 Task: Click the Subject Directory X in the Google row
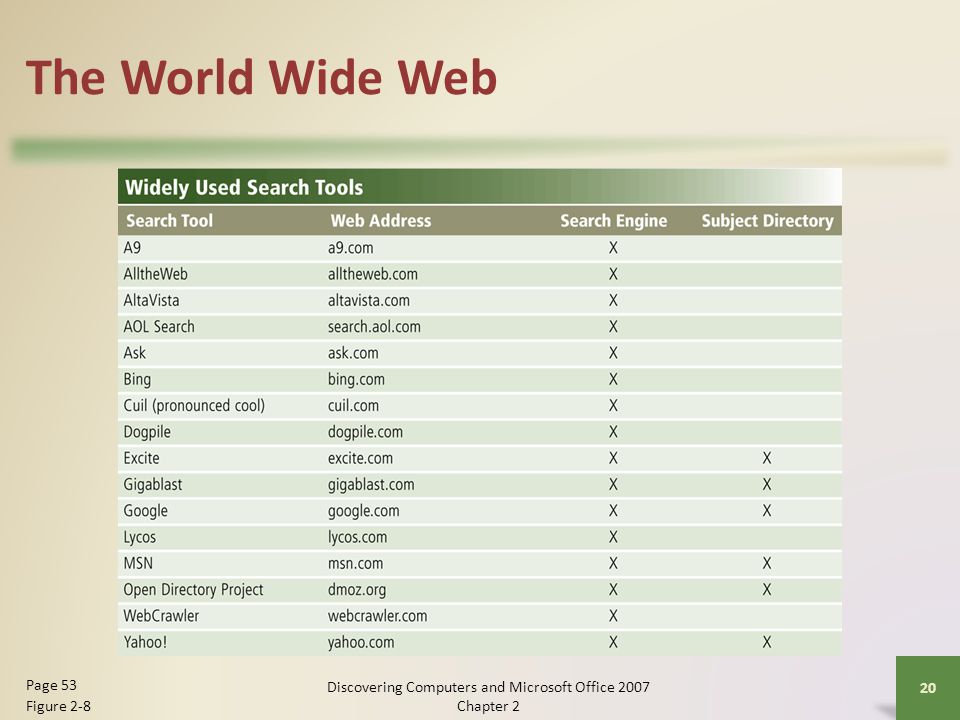[x=767, y=511]
